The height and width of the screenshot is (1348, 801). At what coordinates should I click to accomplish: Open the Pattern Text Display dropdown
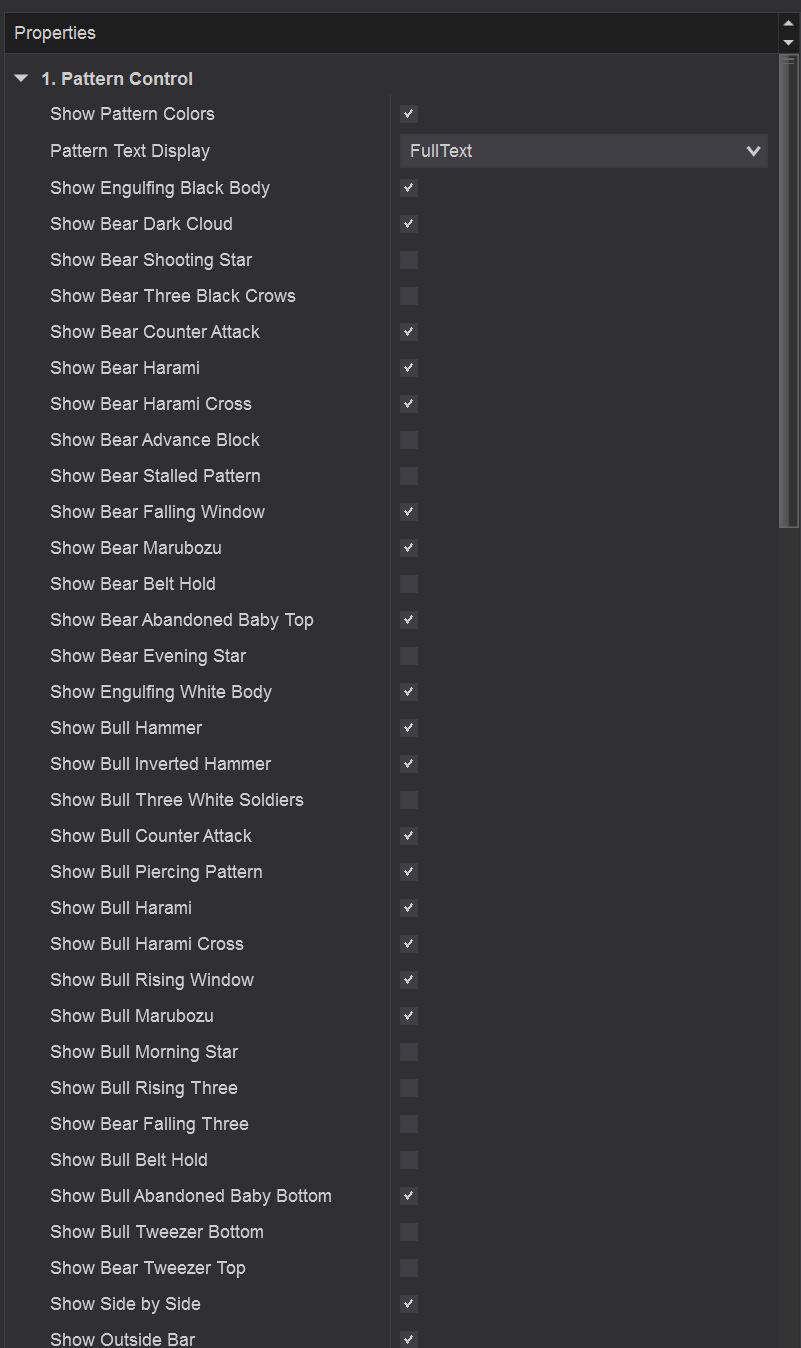[x=583, y=151]
